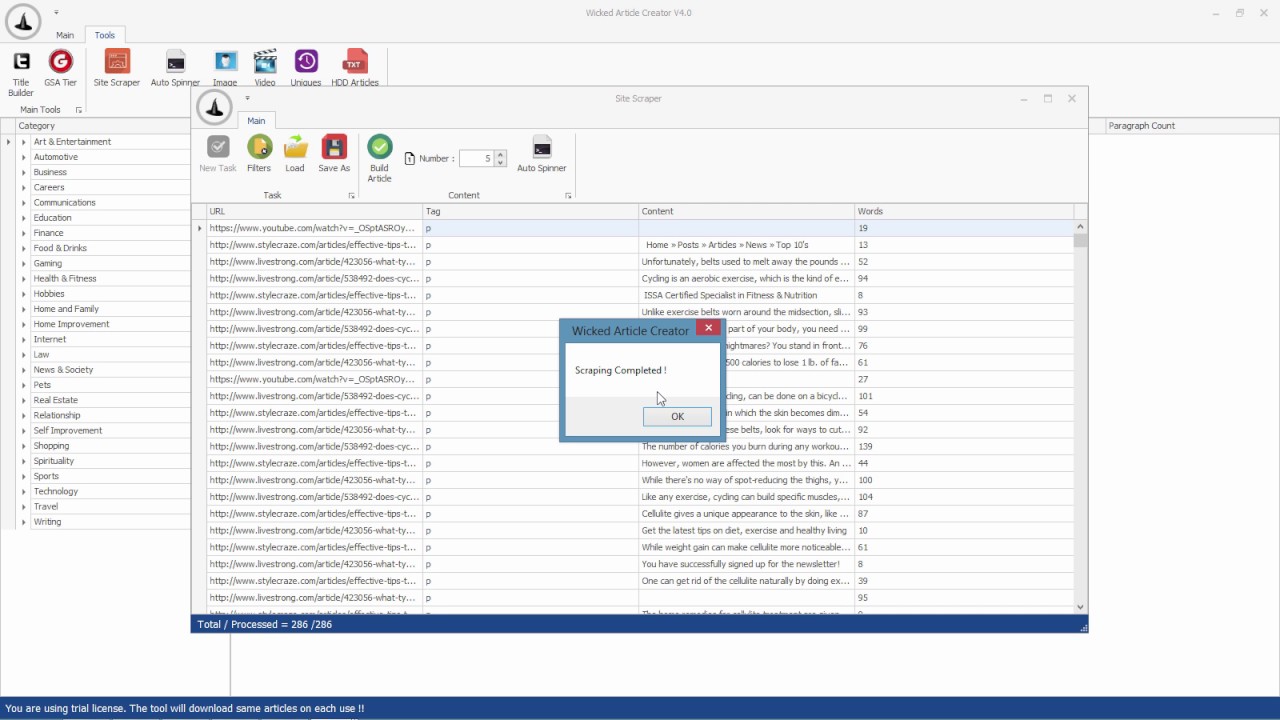Click OK in Scraping Completed dialog
Screen dimensions: 1280x720
click(677, 417)
